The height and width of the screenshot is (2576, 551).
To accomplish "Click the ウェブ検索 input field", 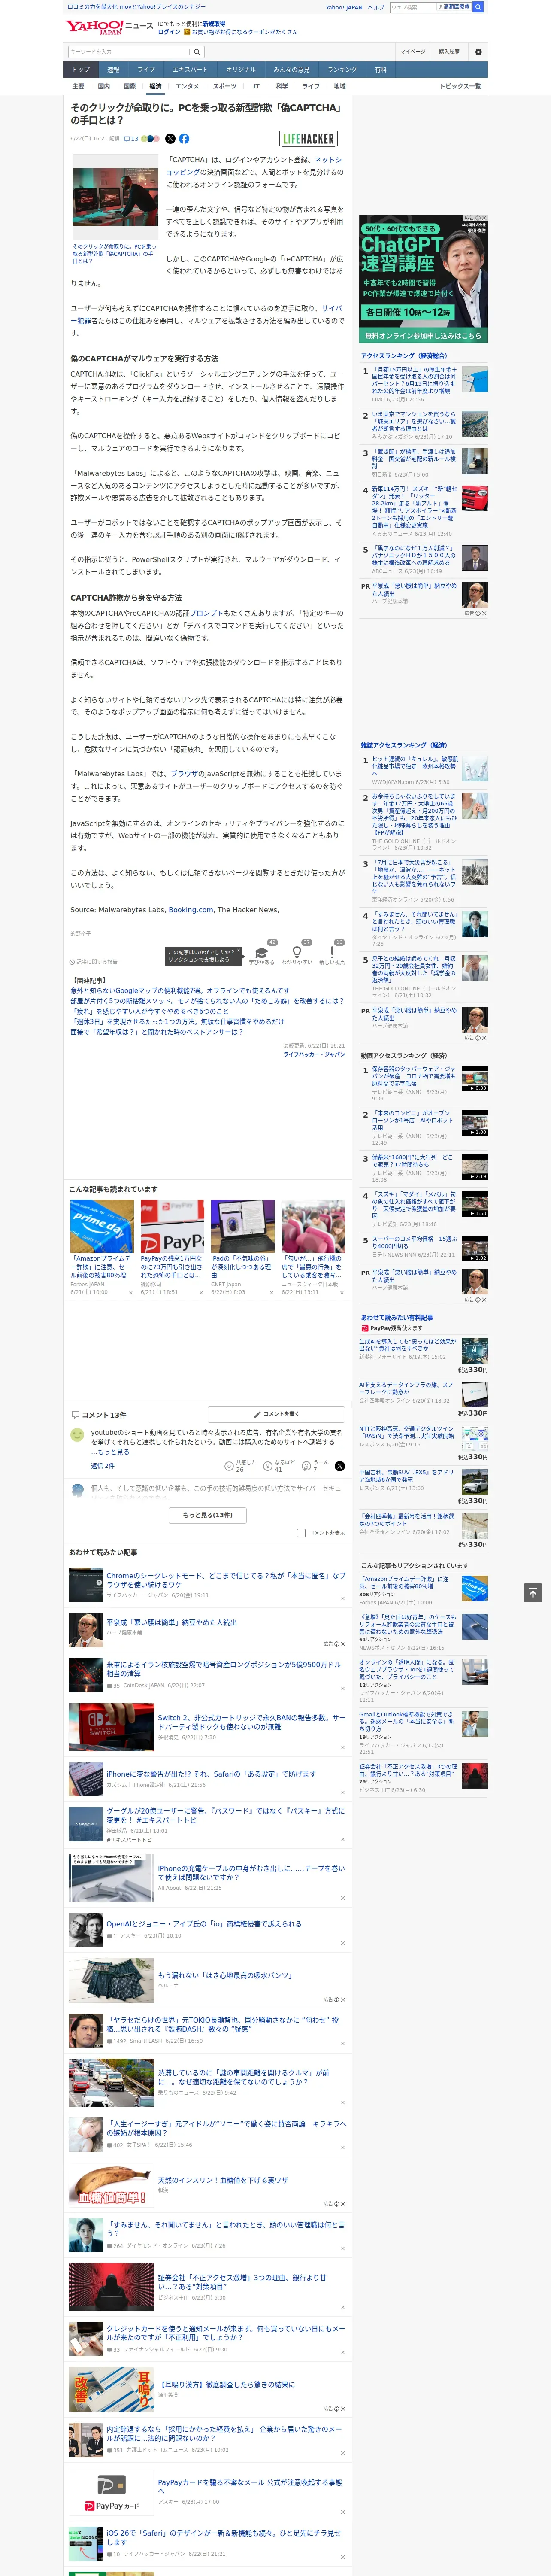I will click(x=412, y=7).
